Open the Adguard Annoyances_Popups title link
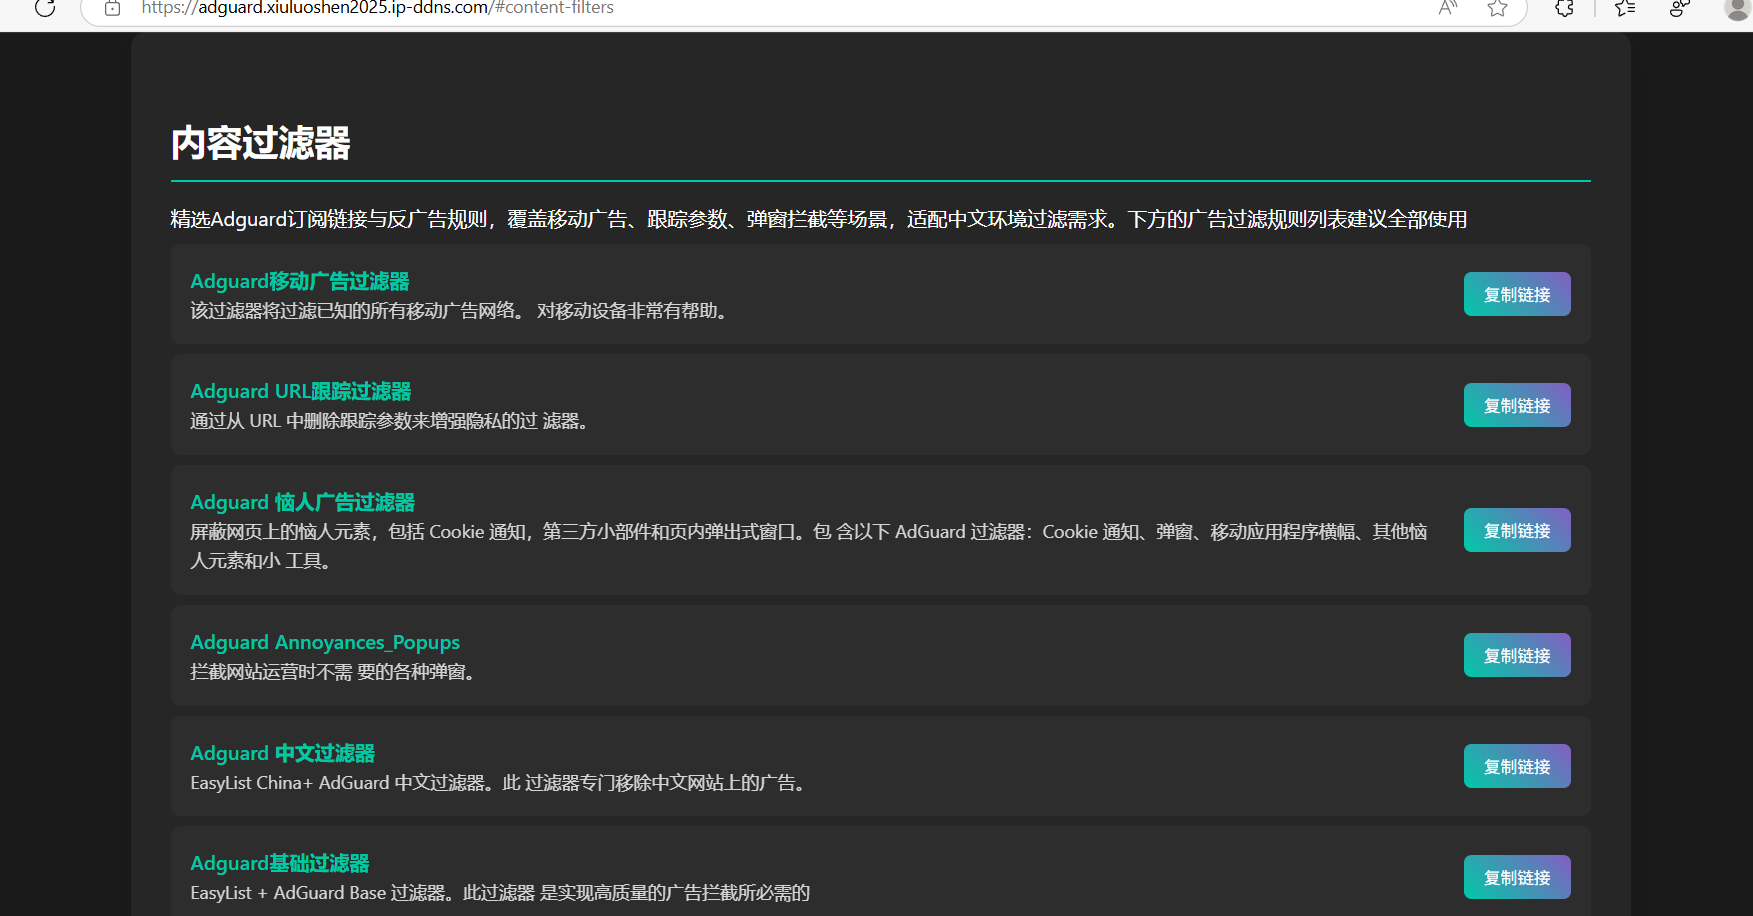The height and width of the screenshot is (916, 1753). pos(325,642)
